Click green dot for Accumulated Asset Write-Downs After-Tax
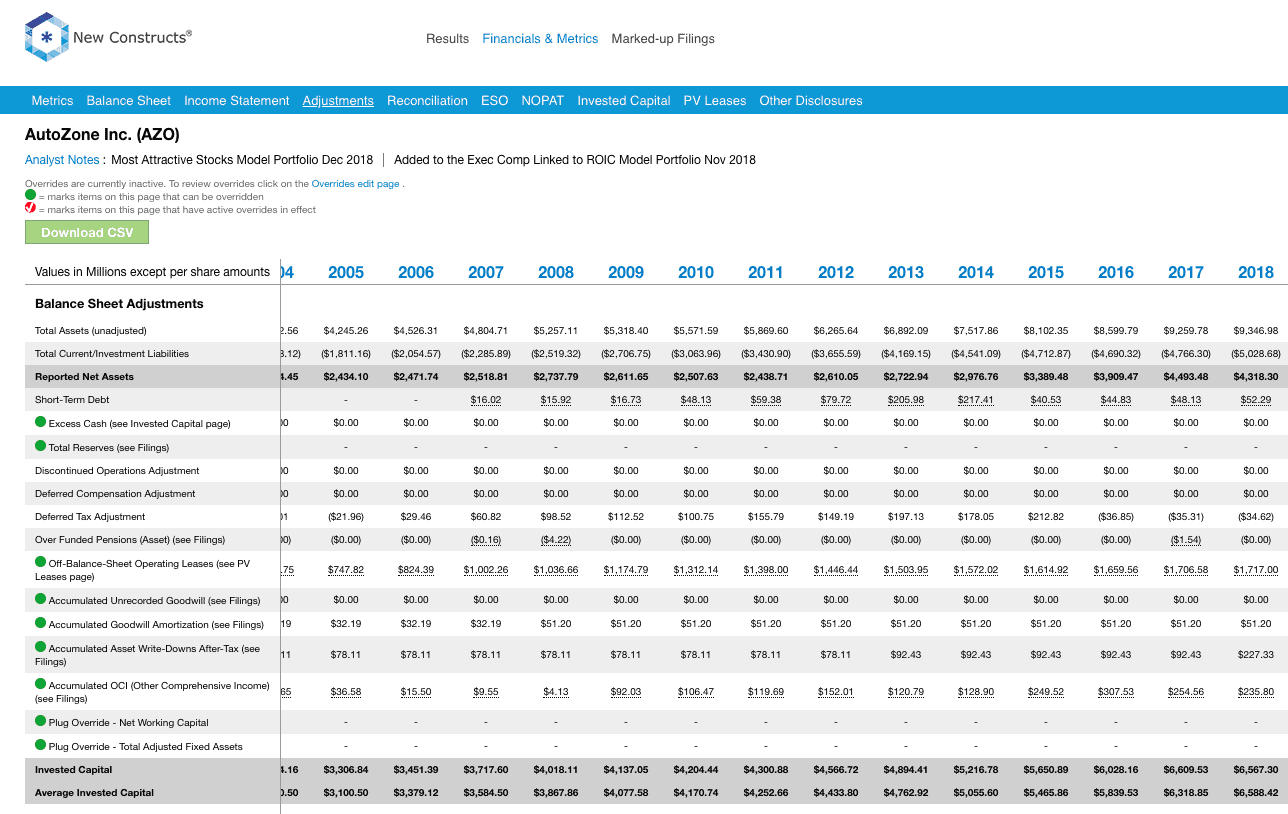Viewport: 1288px width, 814px height. tap(40, 648)
